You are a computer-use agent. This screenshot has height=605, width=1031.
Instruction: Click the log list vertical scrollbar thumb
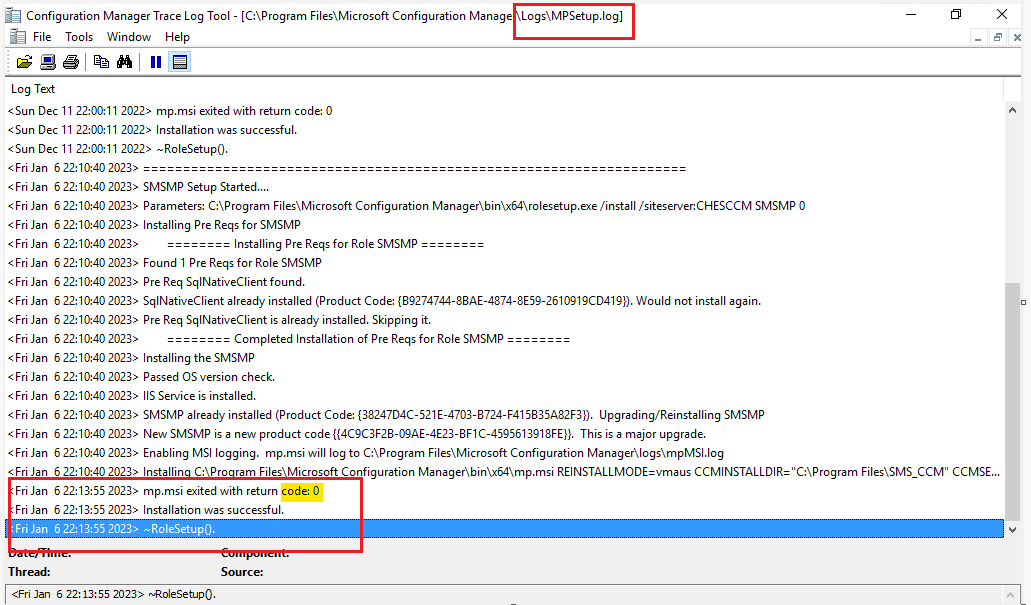coord(1013,401)
